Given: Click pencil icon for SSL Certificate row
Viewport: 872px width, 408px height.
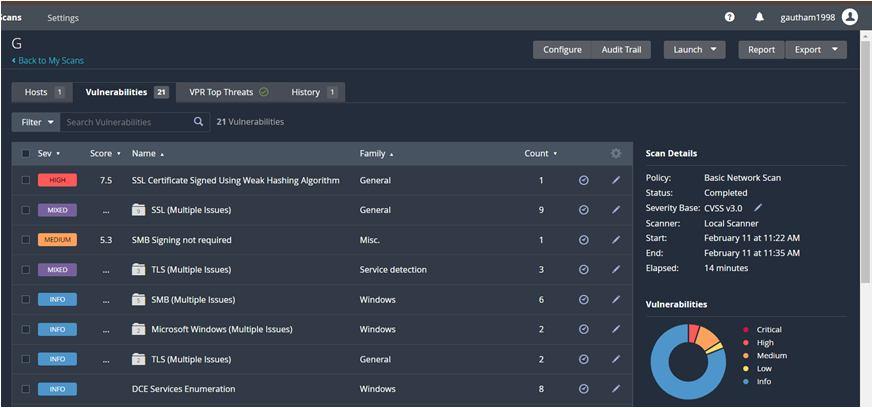Looking at the screenshot, I should pos(616,180).
